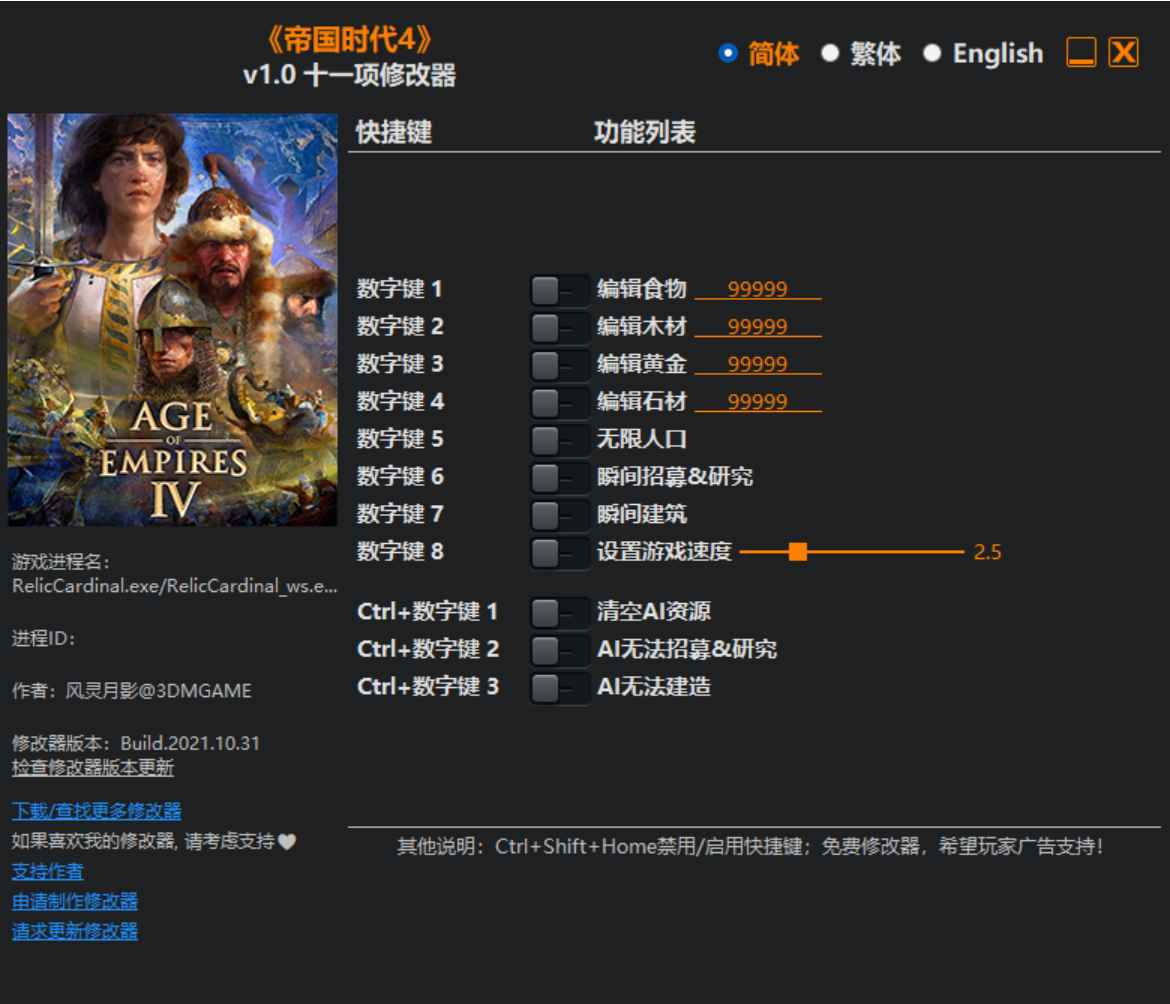Click the game speed slider handle
Viewport: 1170px width, 1004px height.
tap(797, 551)
